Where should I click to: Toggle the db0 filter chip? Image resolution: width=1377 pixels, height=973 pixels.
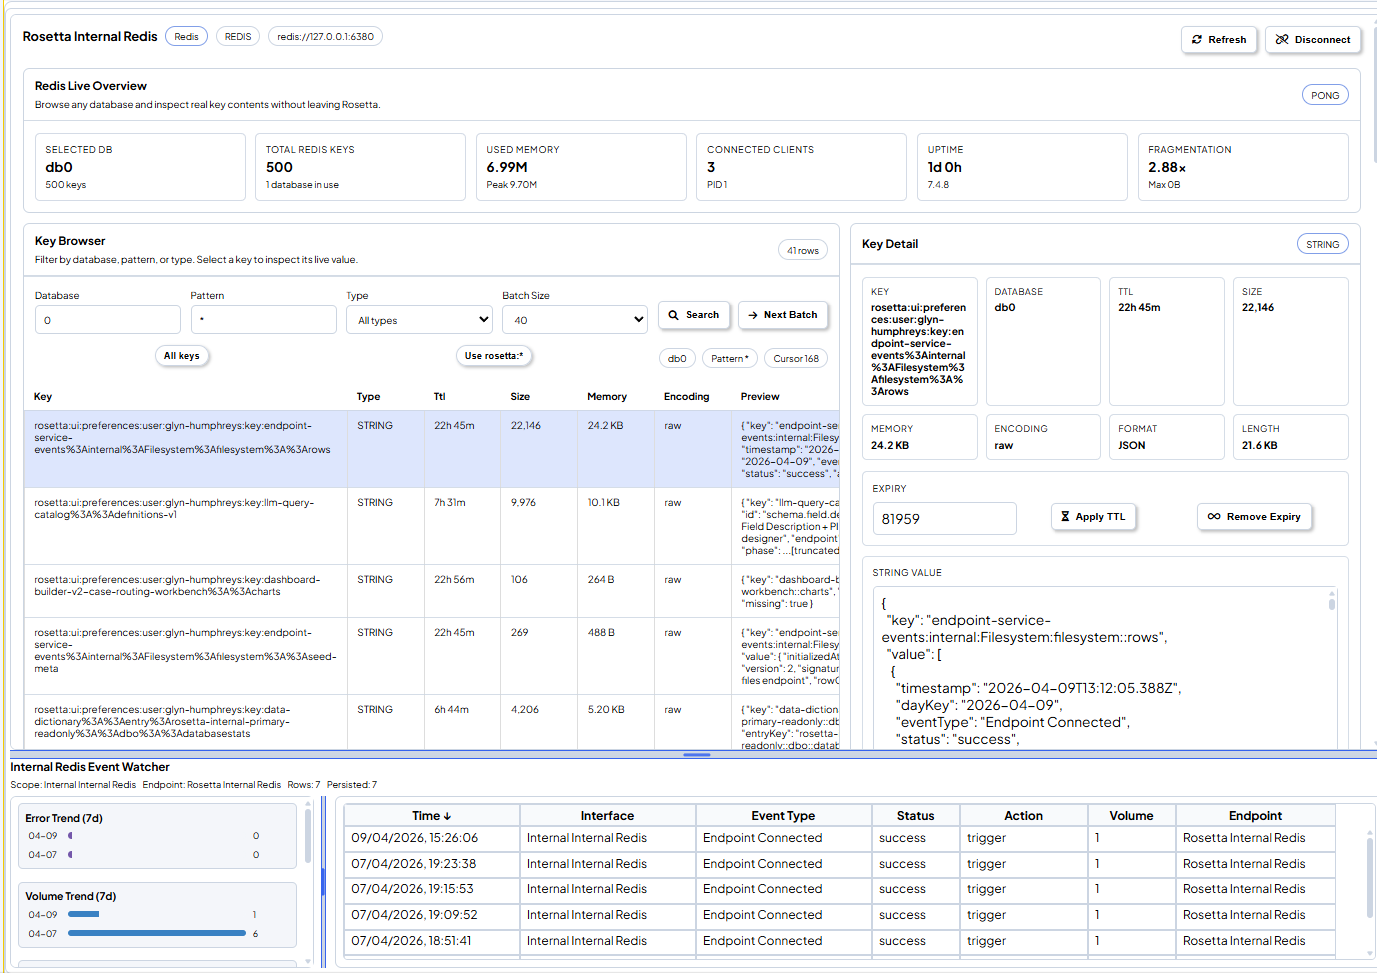(x=677, y=357)
